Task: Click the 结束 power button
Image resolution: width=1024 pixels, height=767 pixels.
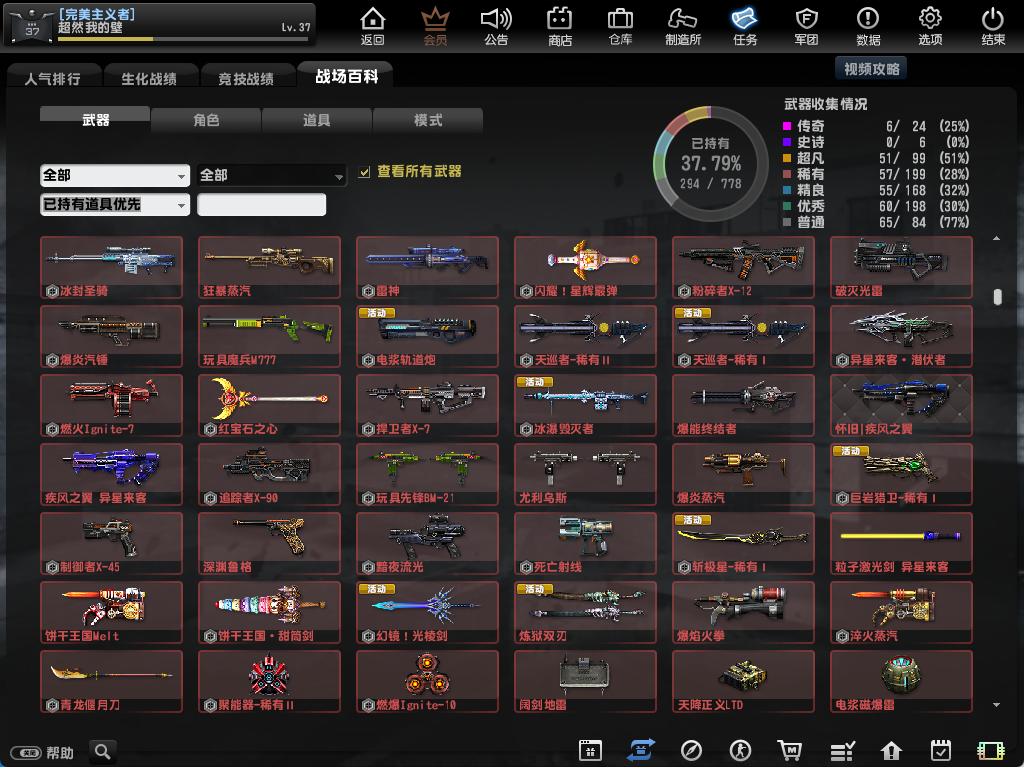Action: tap(992, 26)
